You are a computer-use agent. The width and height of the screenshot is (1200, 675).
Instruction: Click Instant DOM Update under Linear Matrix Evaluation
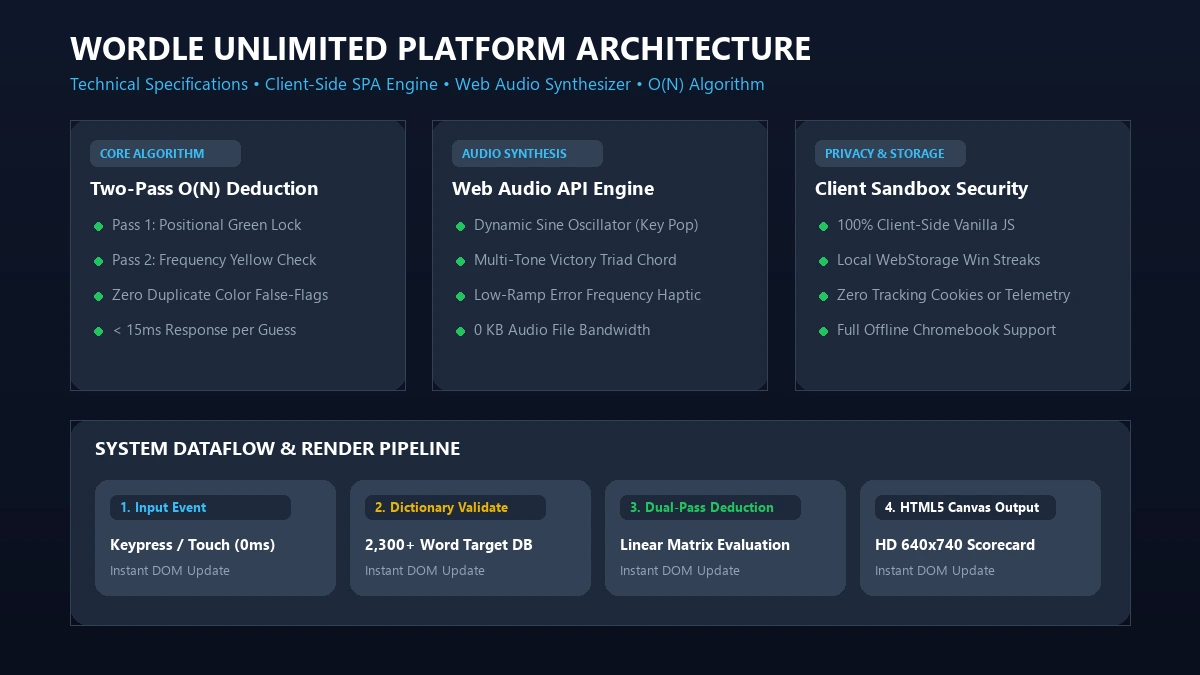pos(680,571)
